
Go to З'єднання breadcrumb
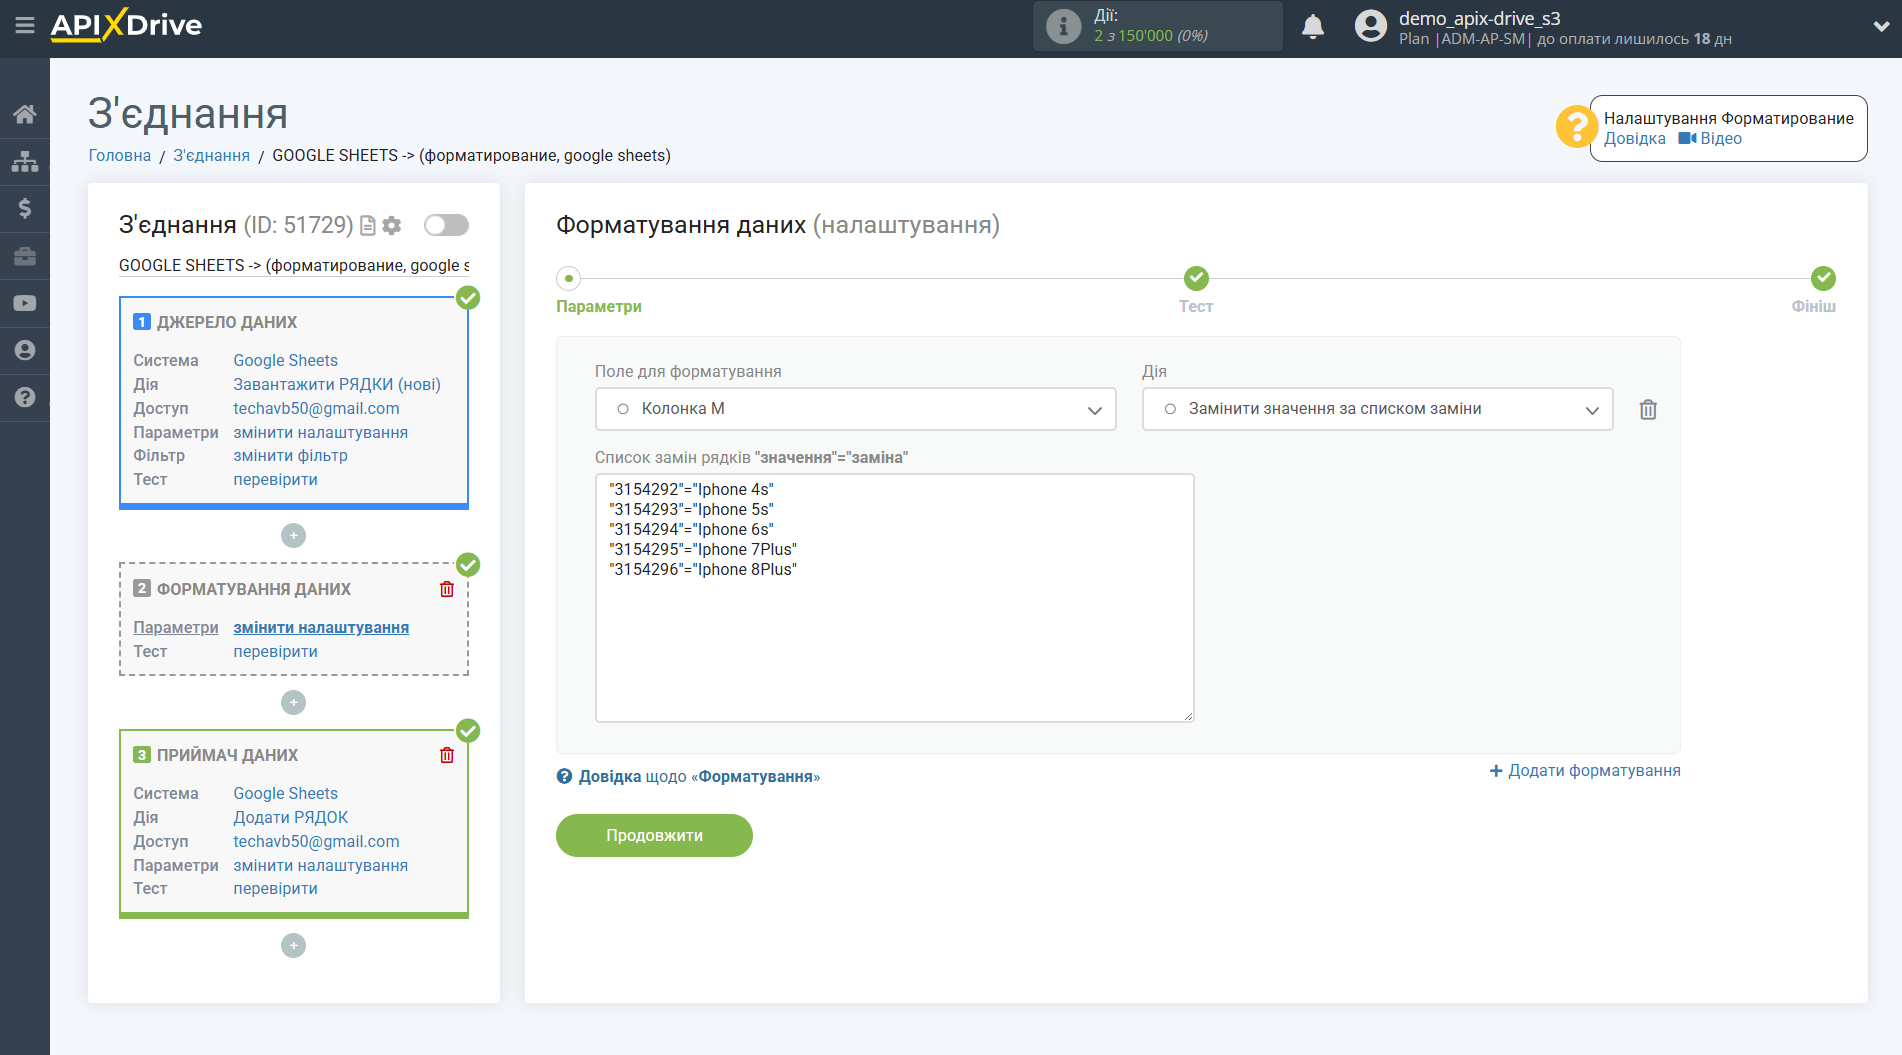pos(211,155)
